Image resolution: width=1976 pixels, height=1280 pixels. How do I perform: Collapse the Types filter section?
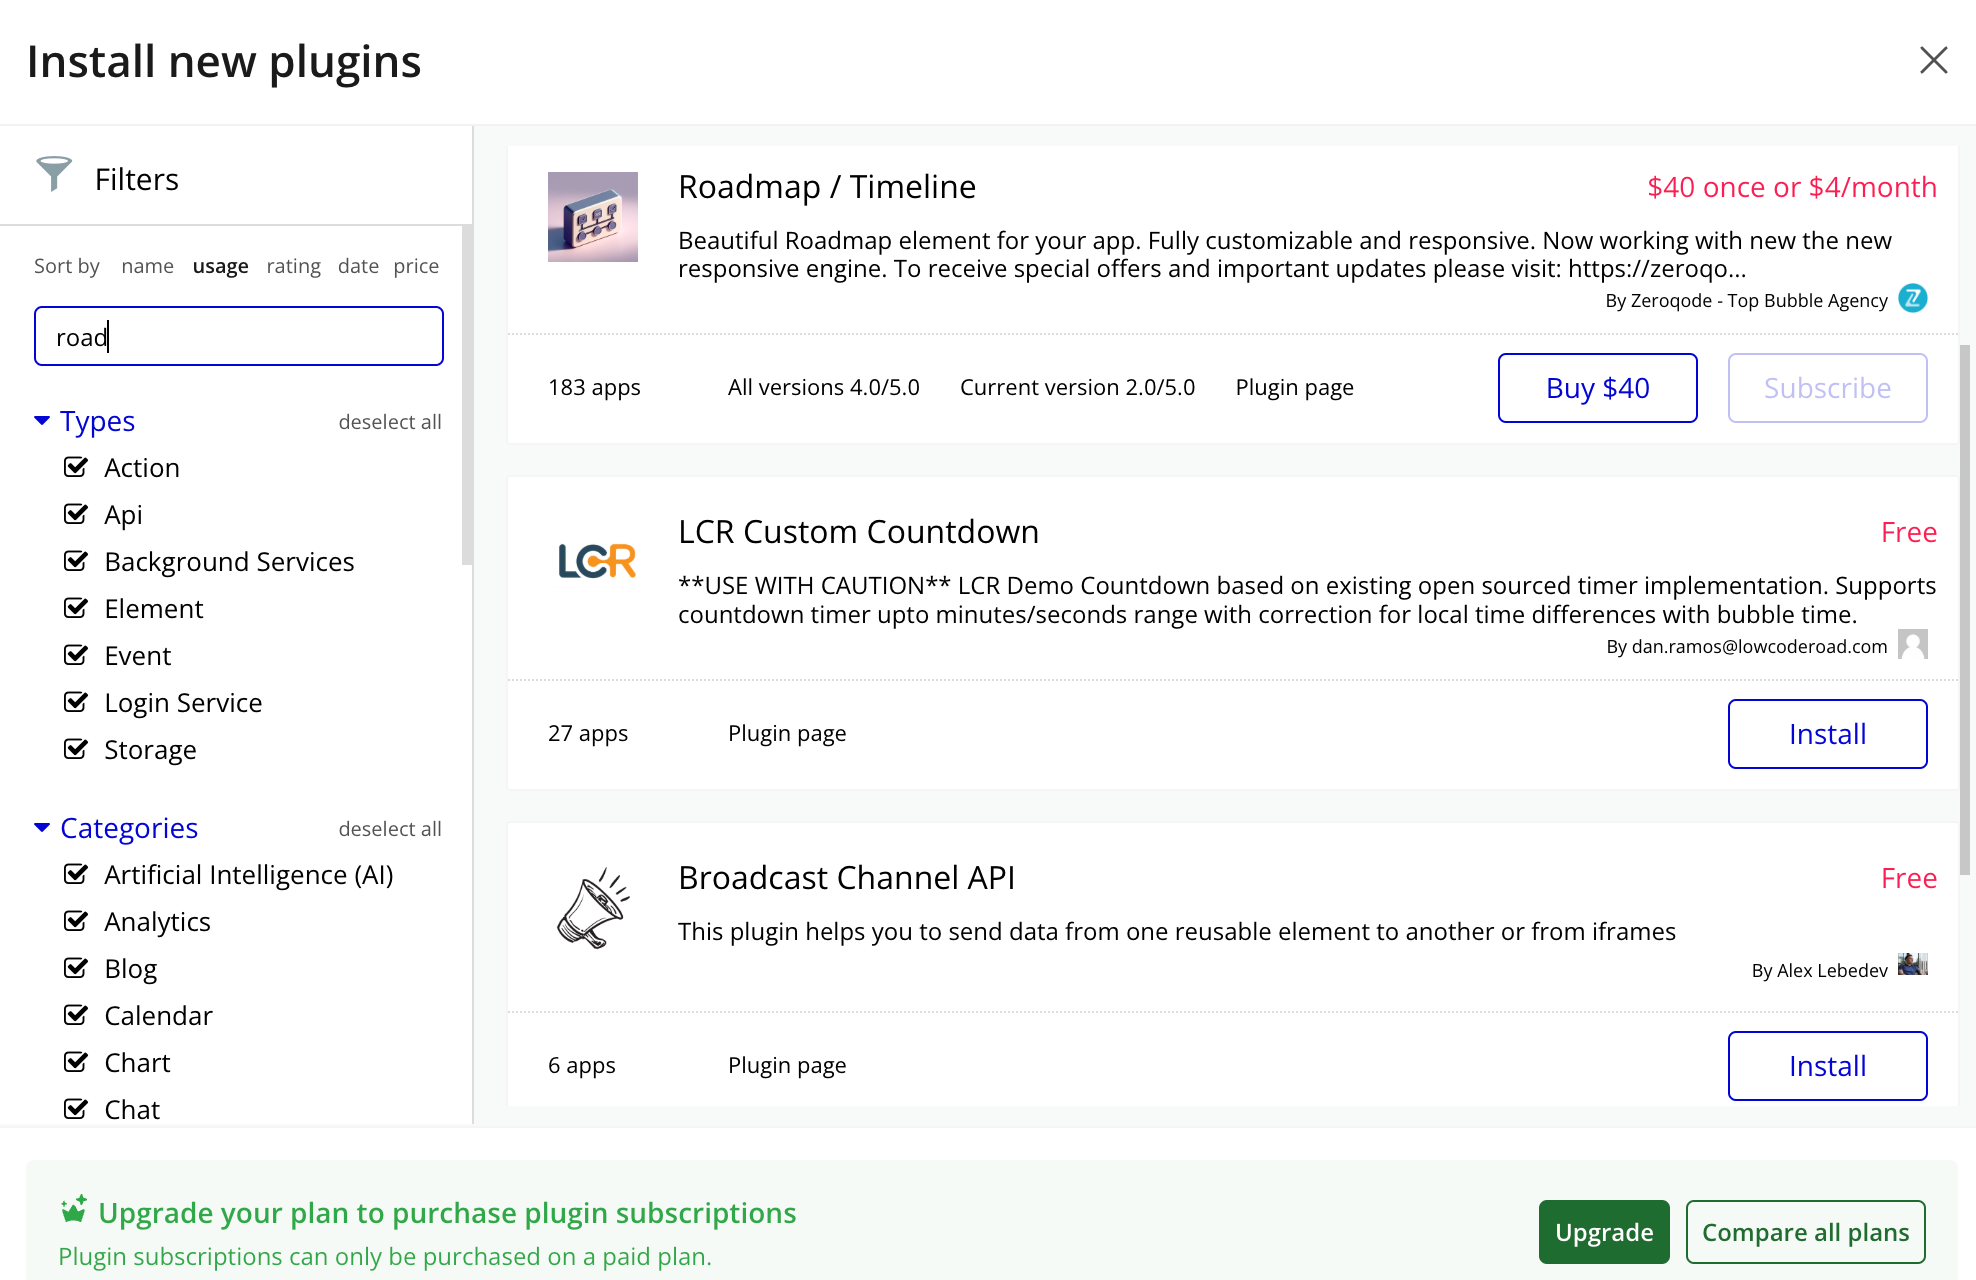(x=85, y=421)
